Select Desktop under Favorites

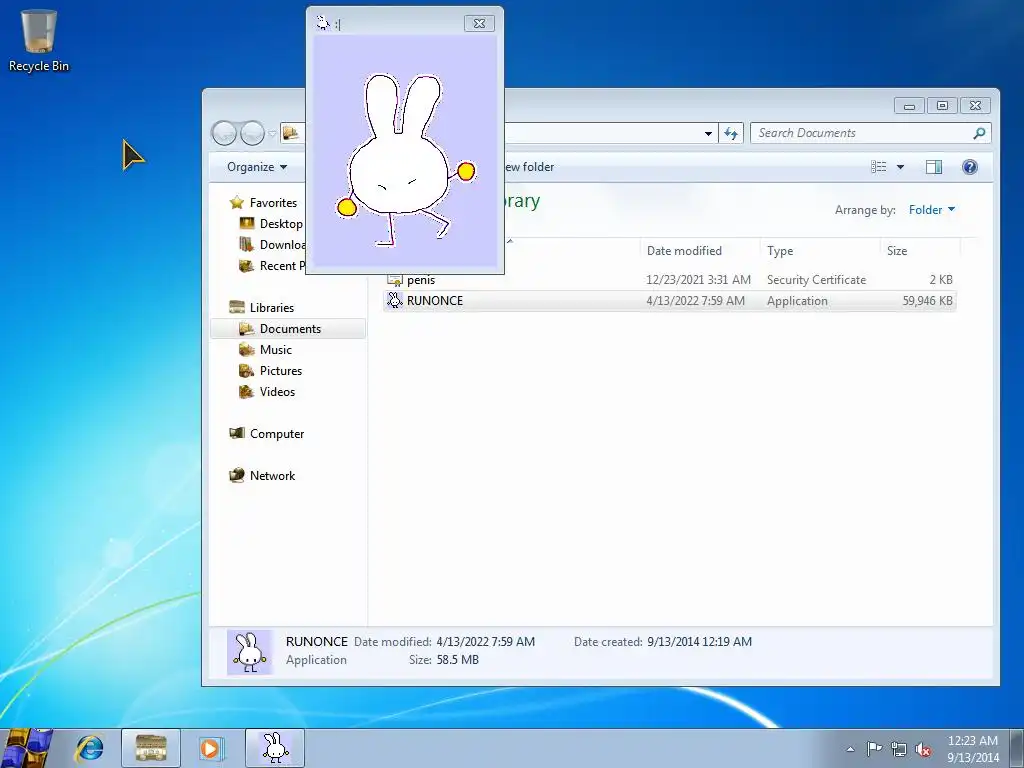click(281, 223)
